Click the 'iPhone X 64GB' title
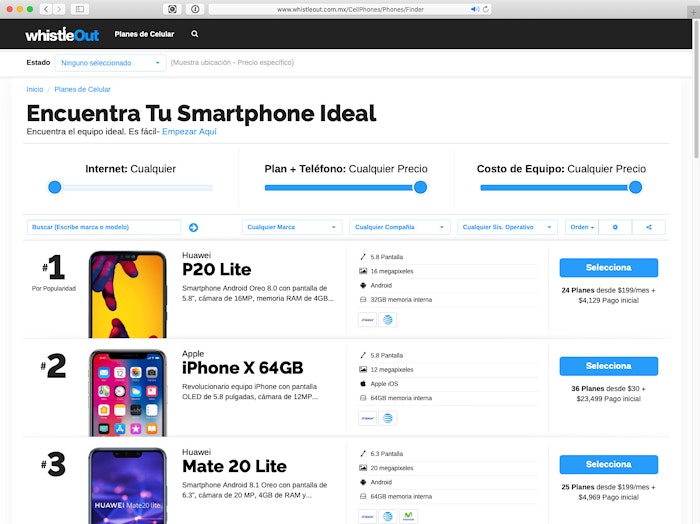The image size is (700, 524). pyautogui.click(x=242, y=368)
